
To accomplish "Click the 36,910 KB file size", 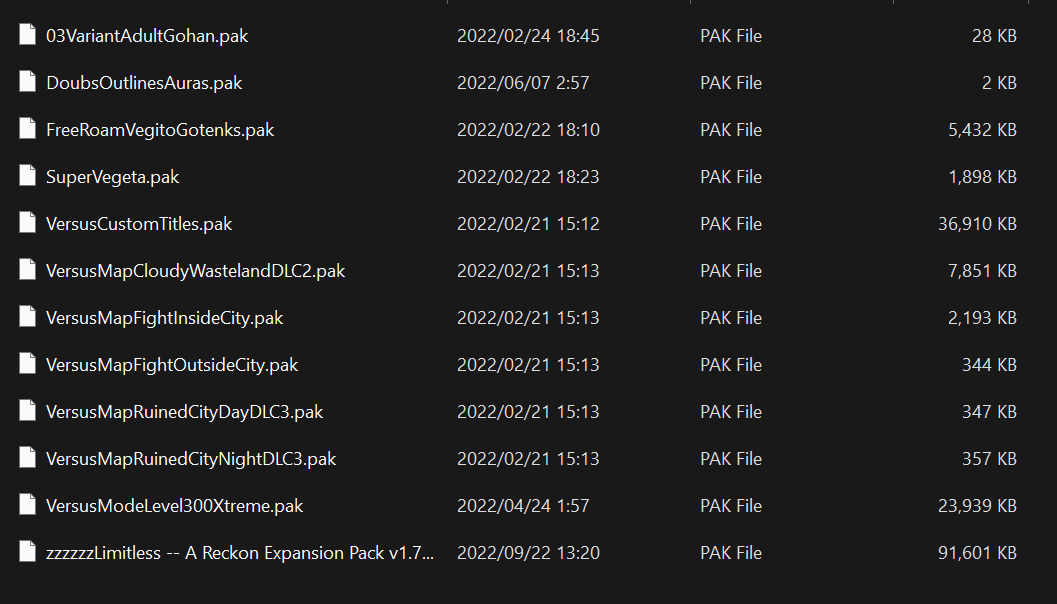I will pos(977,224).
